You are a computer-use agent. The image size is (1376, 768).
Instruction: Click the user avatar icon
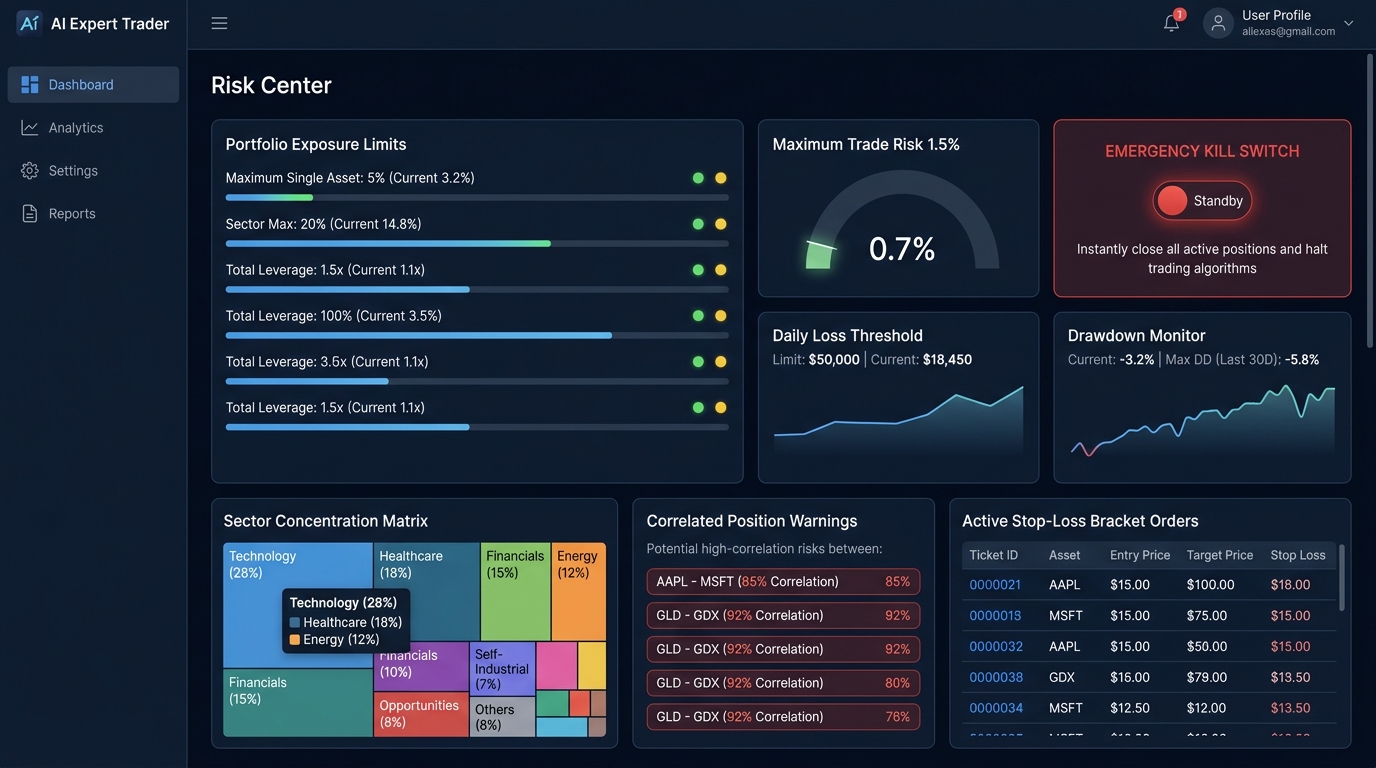tap(1218, 24)
